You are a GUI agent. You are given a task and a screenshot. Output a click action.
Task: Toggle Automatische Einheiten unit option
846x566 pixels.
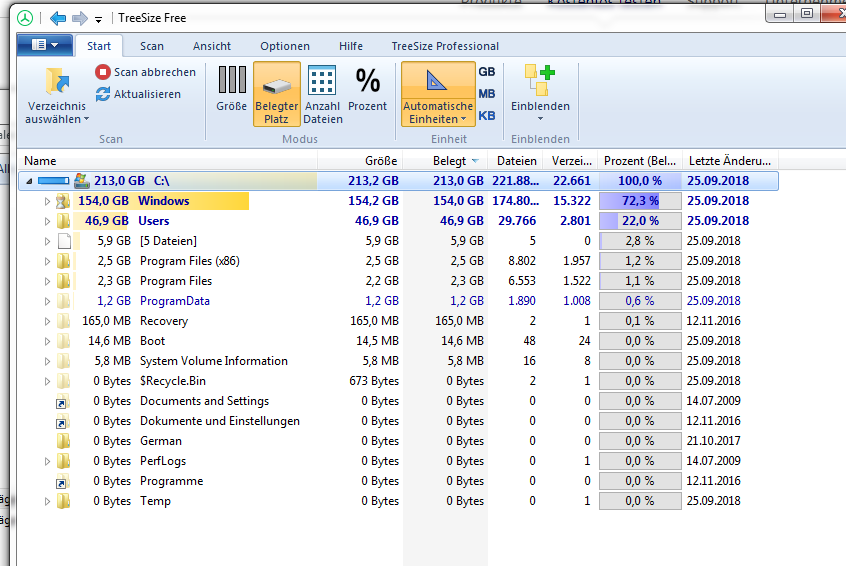point(438,94)
